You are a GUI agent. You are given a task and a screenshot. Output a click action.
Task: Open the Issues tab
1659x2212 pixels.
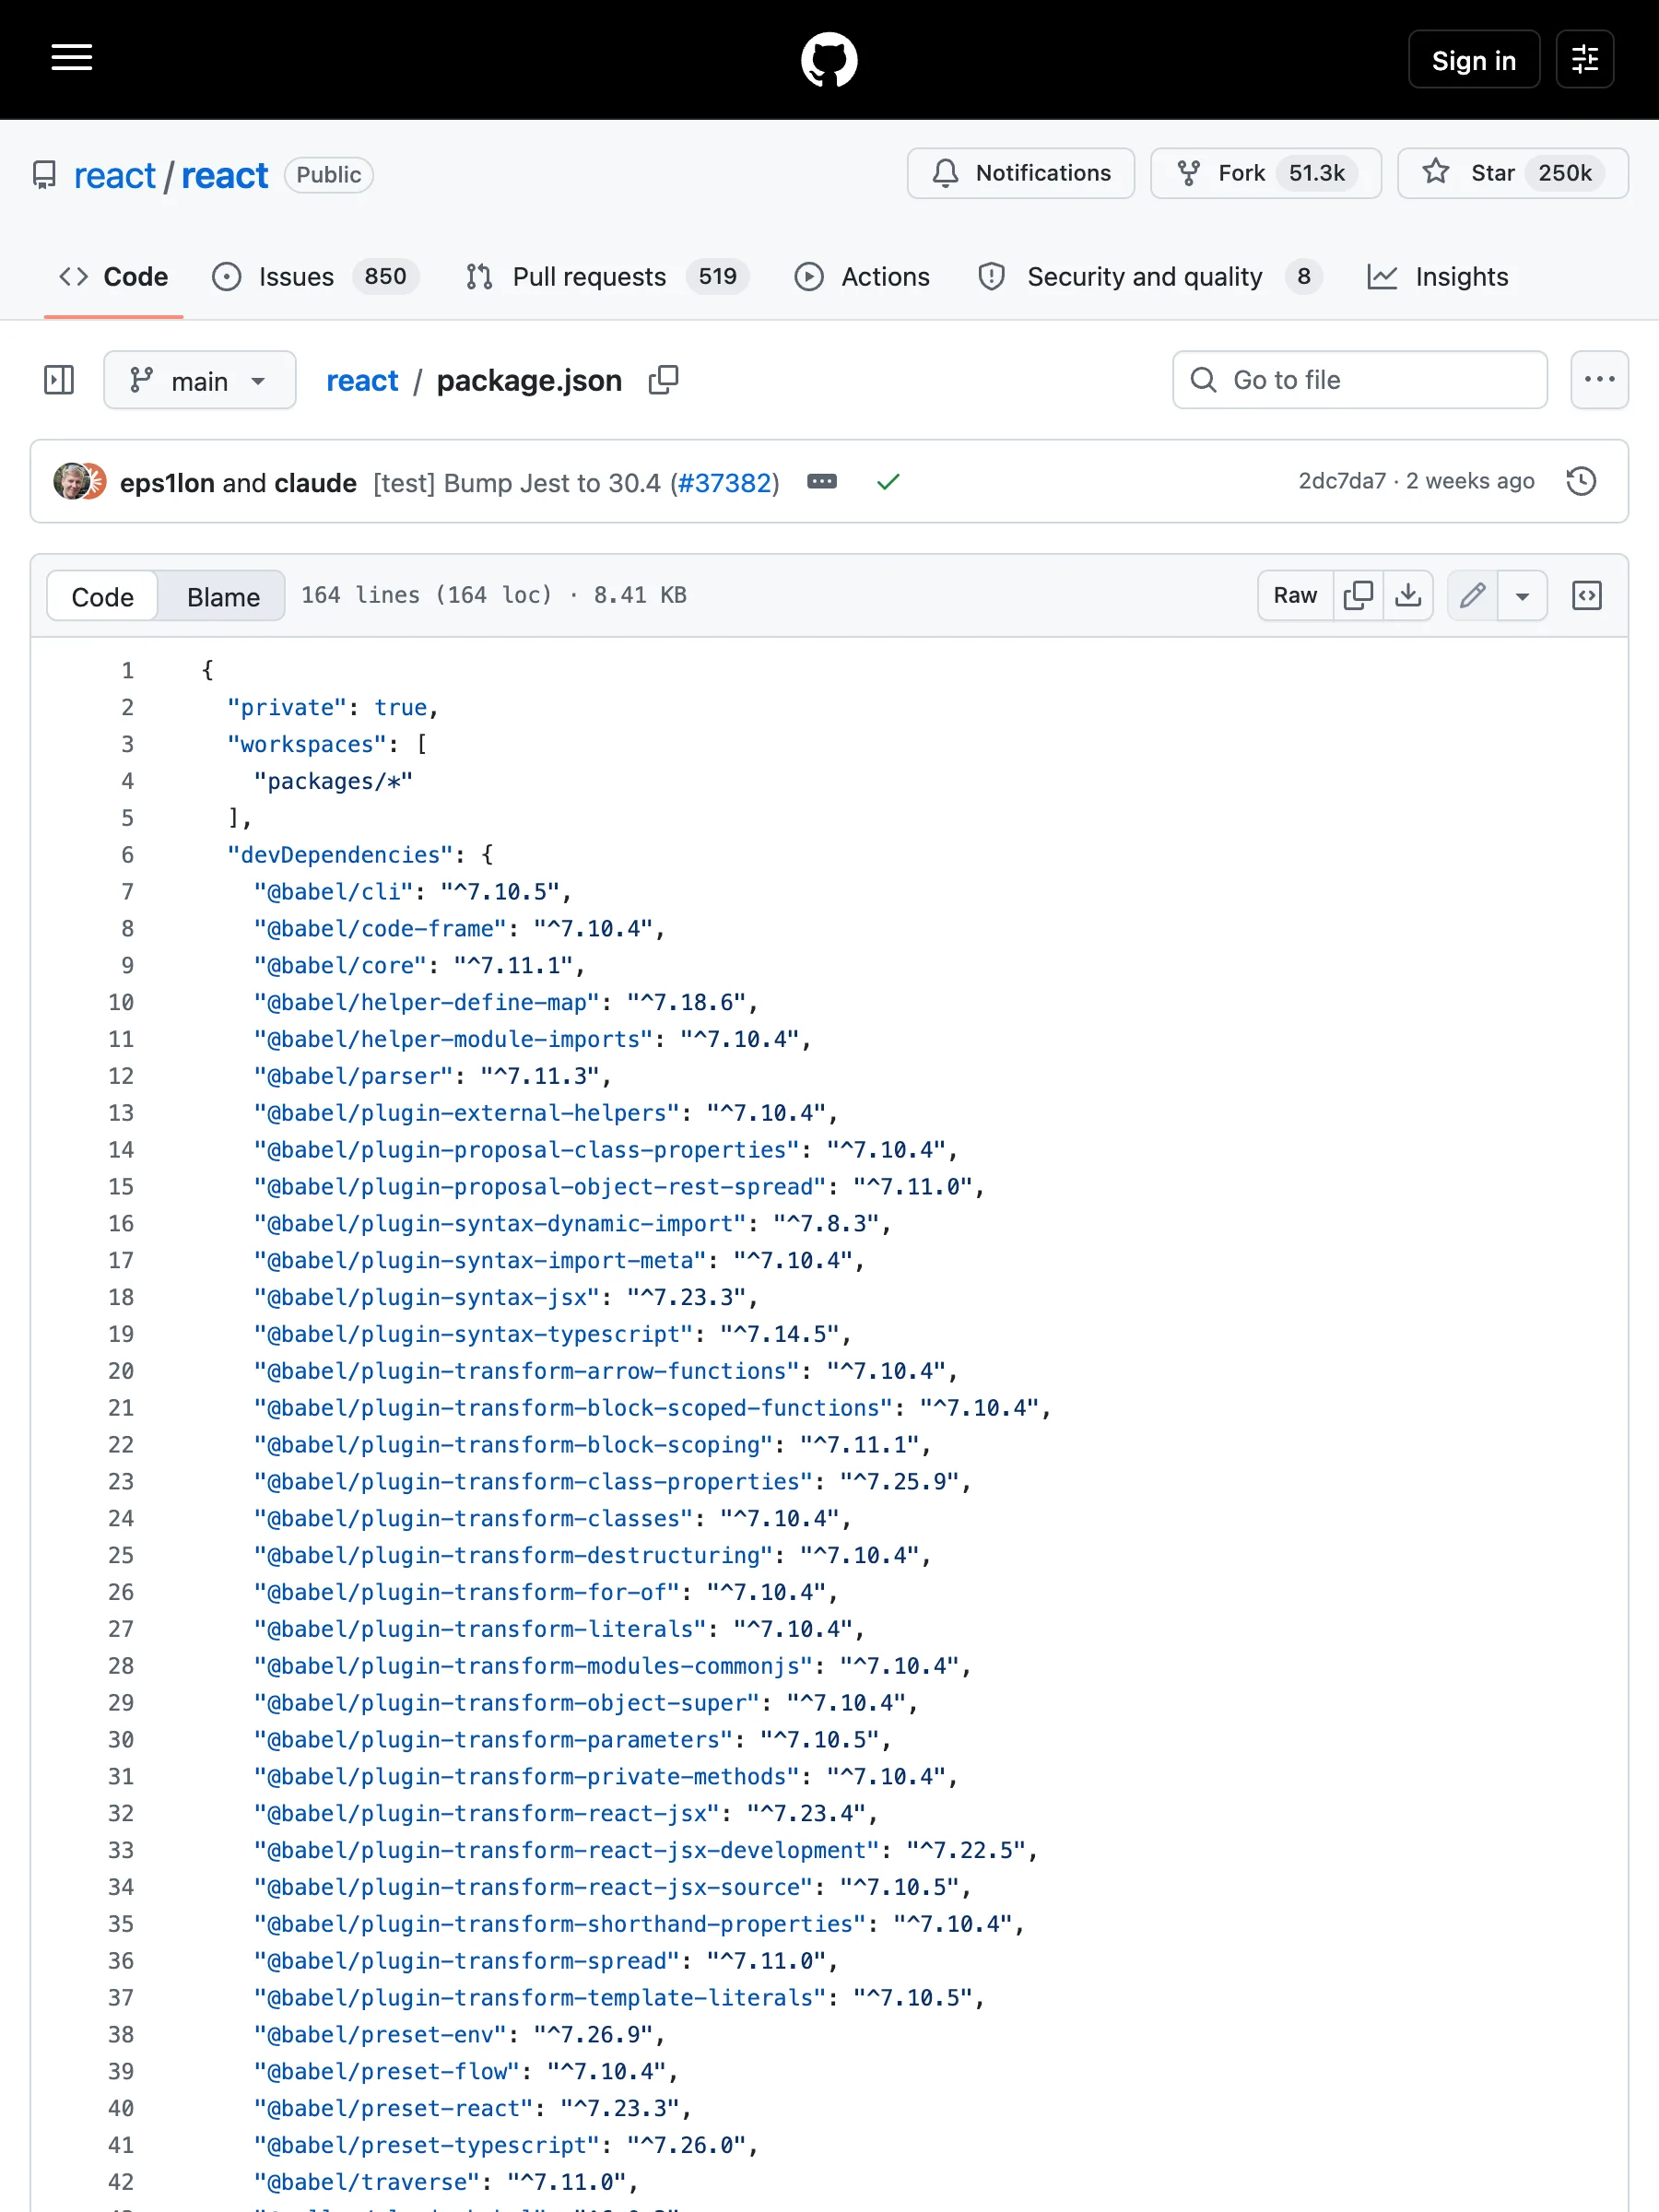click(x=314, y=277)
